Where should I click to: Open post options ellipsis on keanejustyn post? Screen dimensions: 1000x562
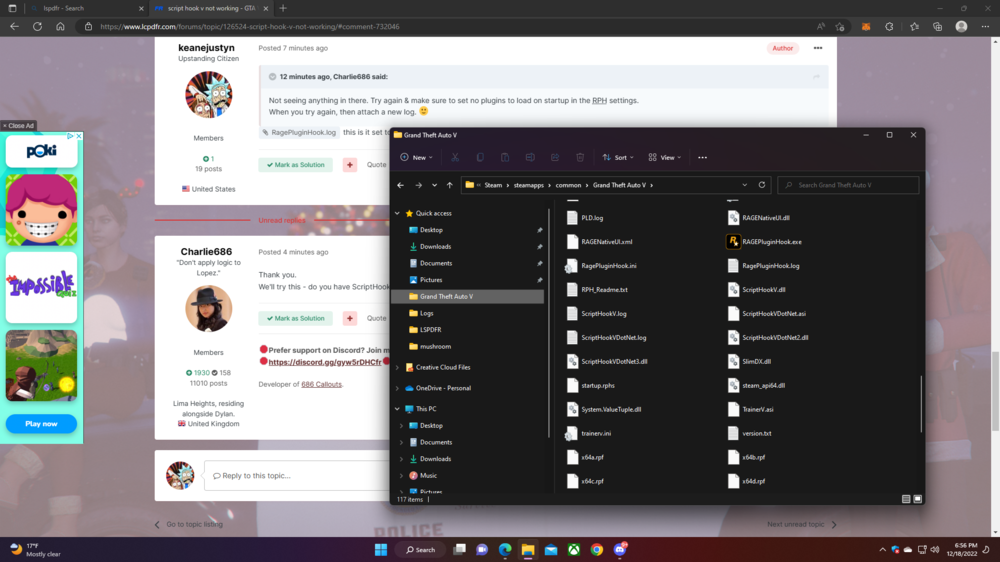818,48
